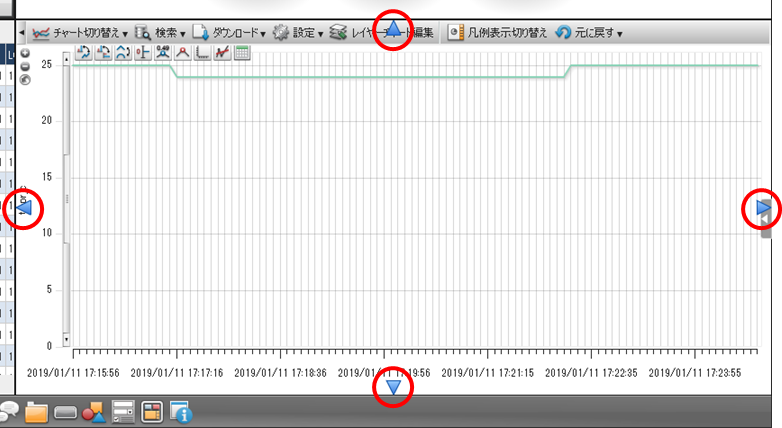
Task: Pan chart left with blue left triangle
Action: tap(24, 208)
